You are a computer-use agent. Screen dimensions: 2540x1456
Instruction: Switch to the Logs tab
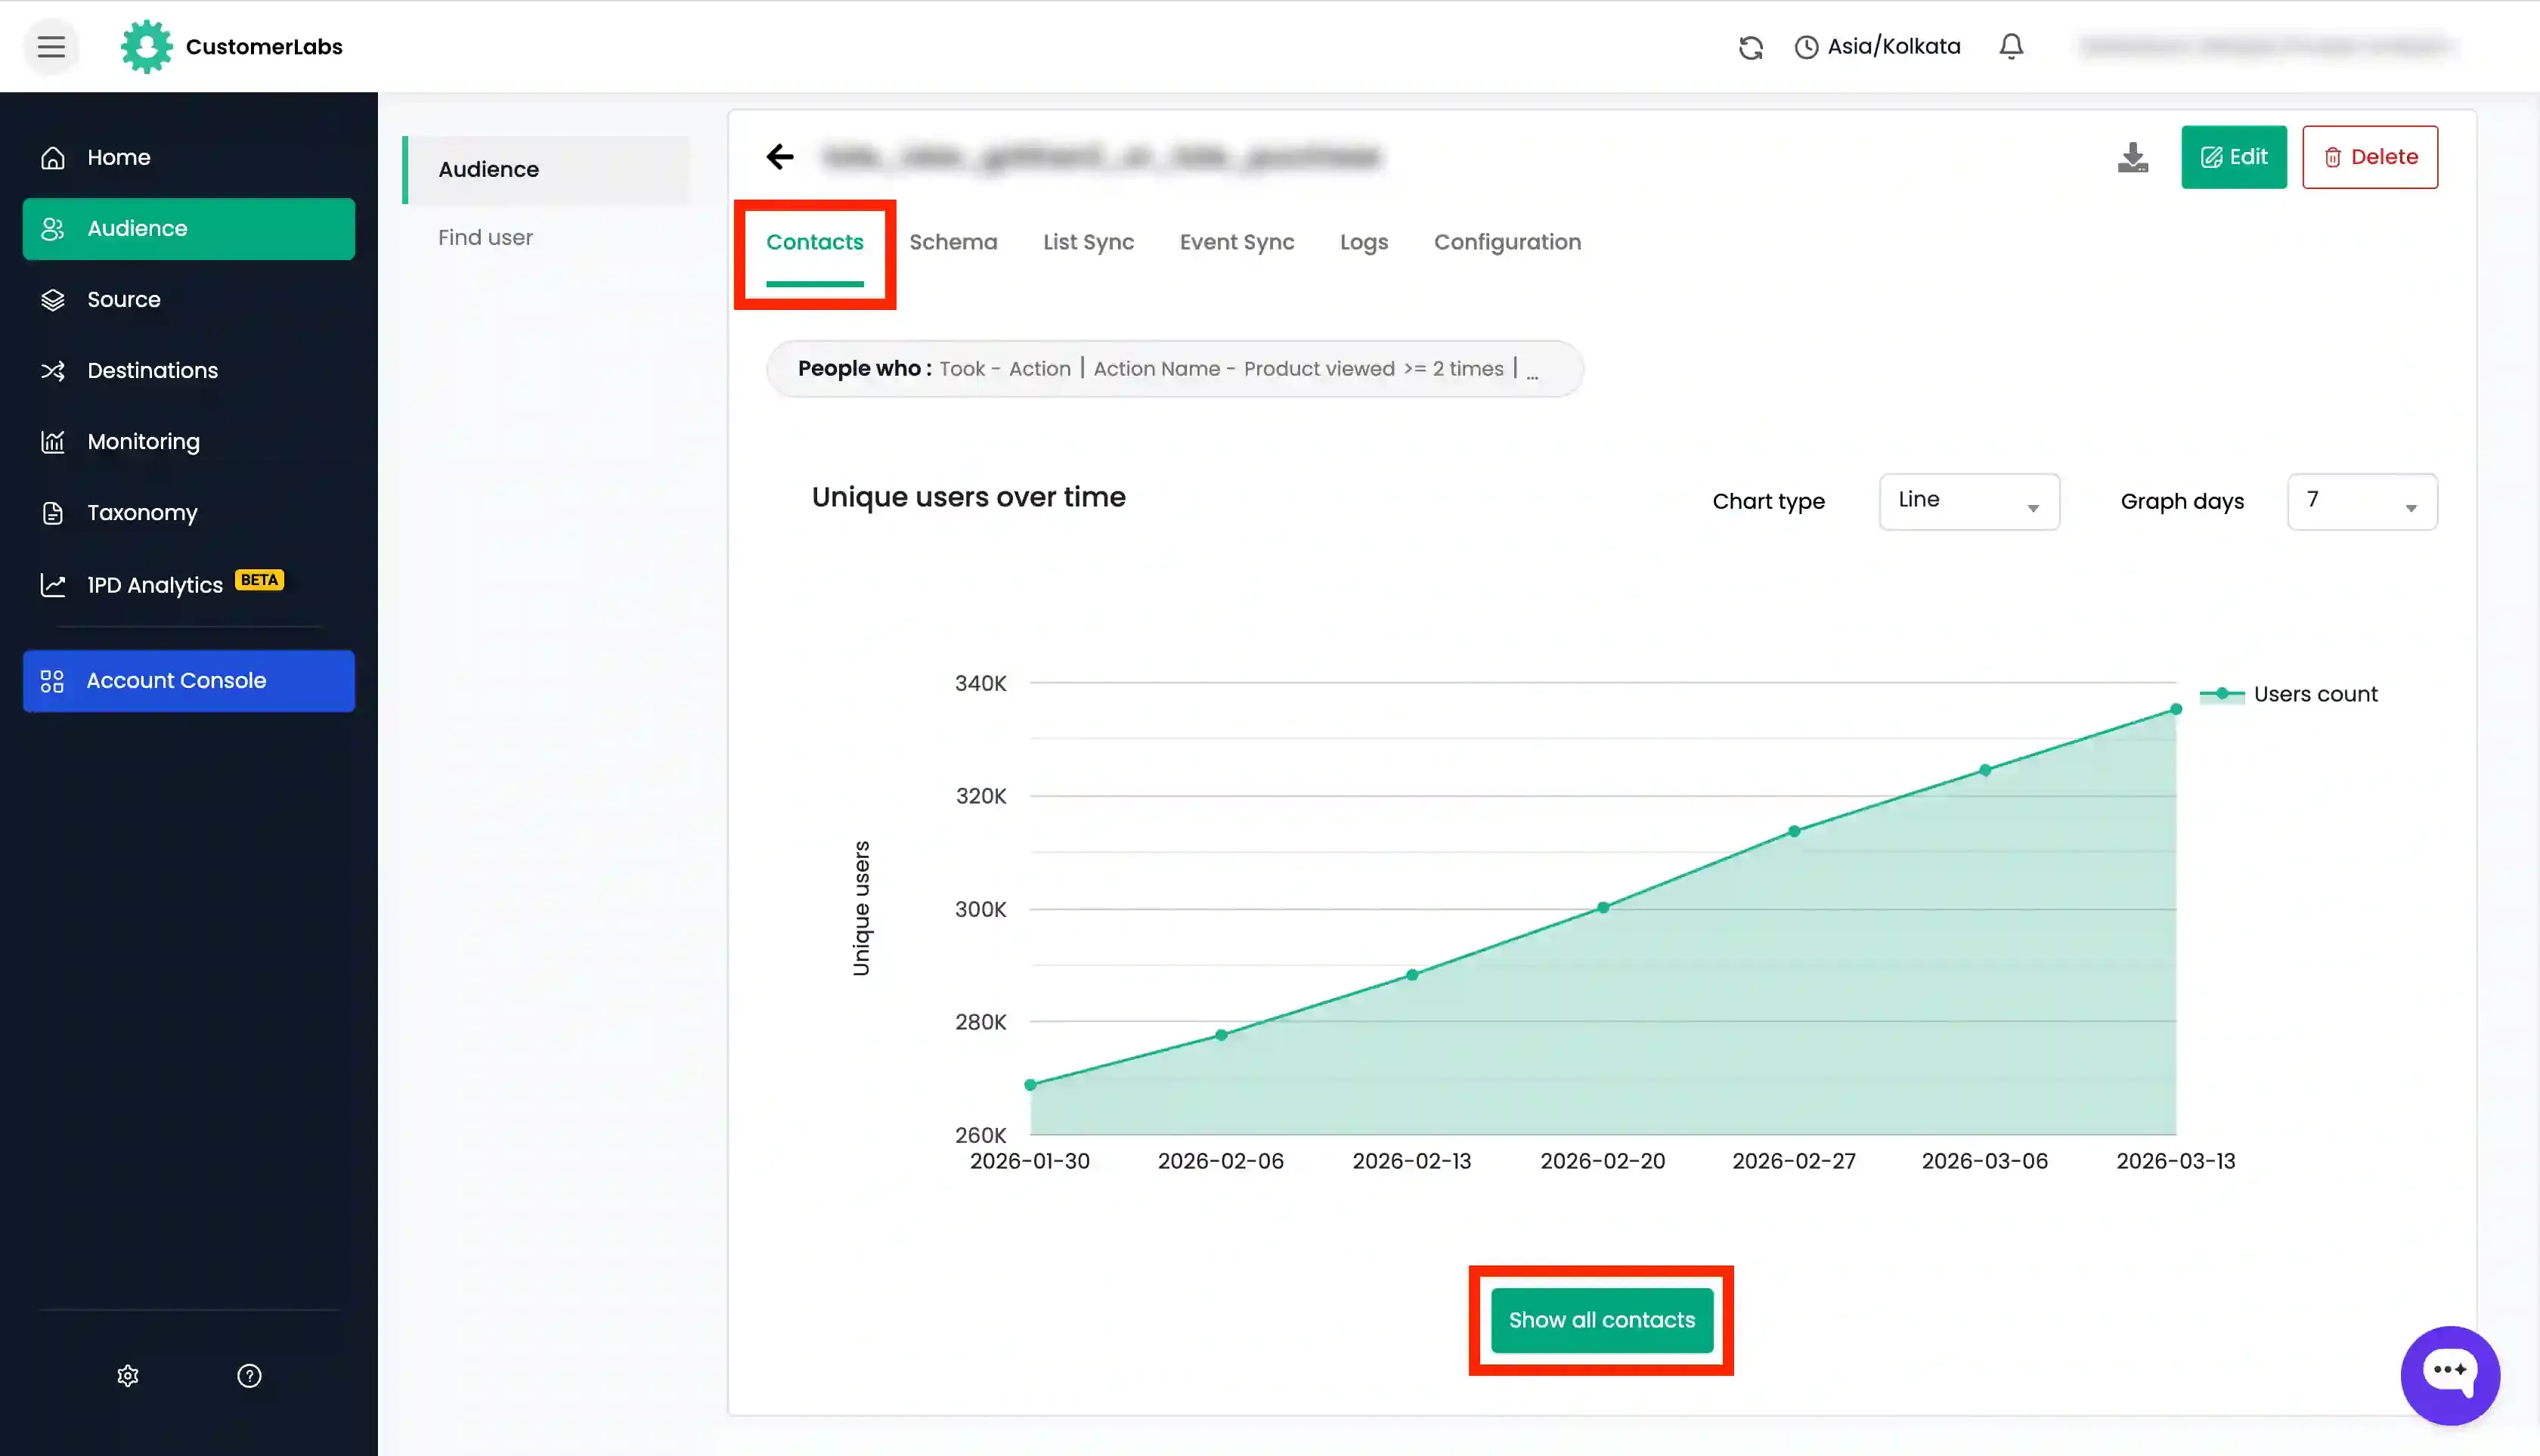(x=1363, y=242)
